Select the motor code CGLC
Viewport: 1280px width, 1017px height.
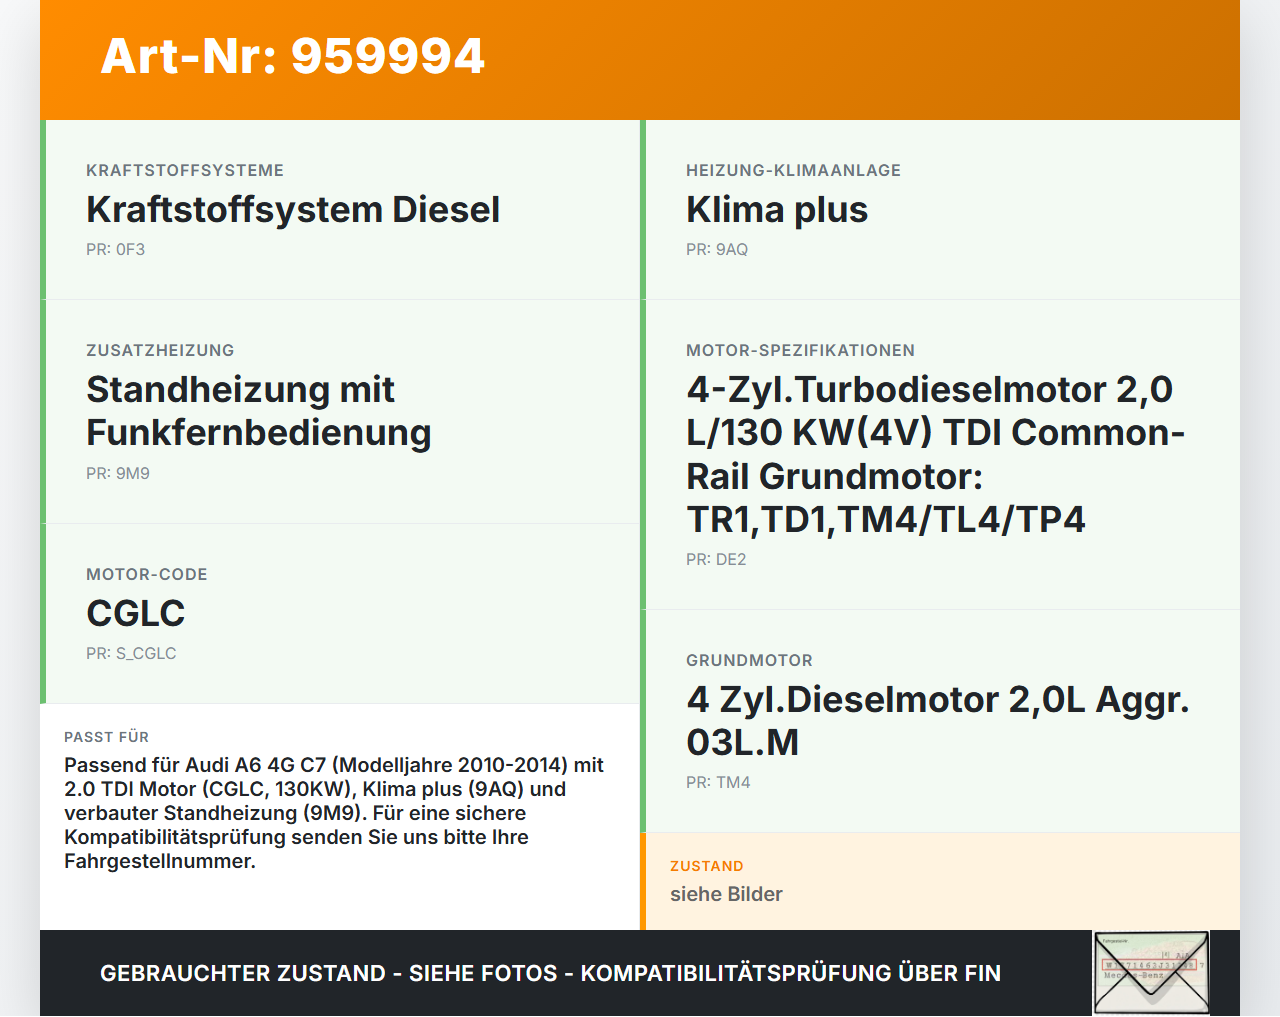[135, 614]
